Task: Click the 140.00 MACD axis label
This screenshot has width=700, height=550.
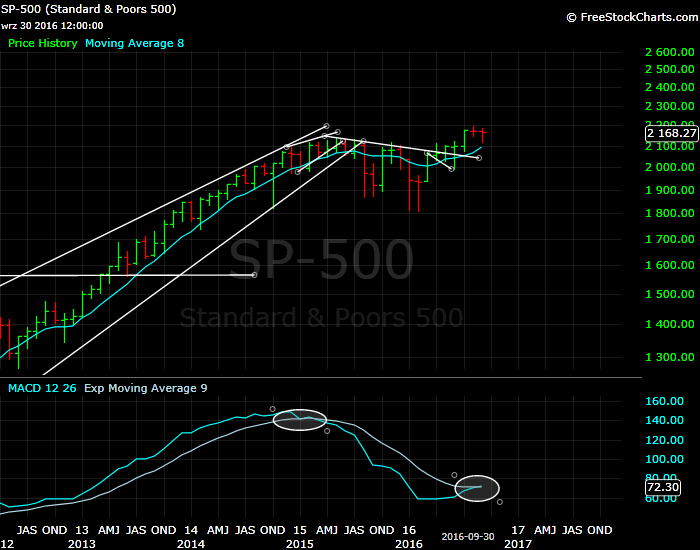Action: pyautogui.click(x=664, y=420)
